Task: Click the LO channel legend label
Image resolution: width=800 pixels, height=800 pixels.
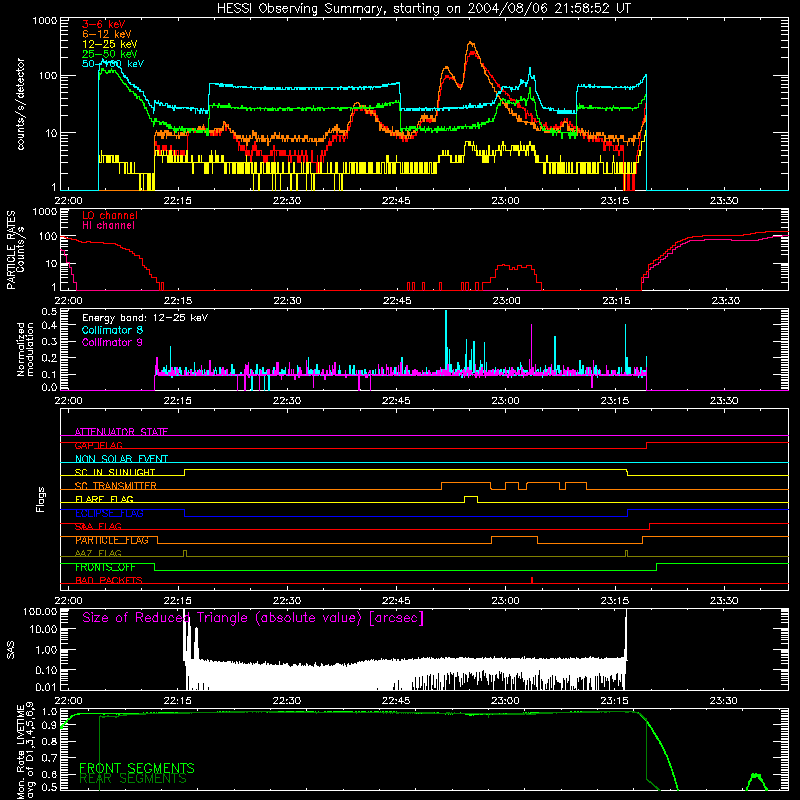Action: 110,215
